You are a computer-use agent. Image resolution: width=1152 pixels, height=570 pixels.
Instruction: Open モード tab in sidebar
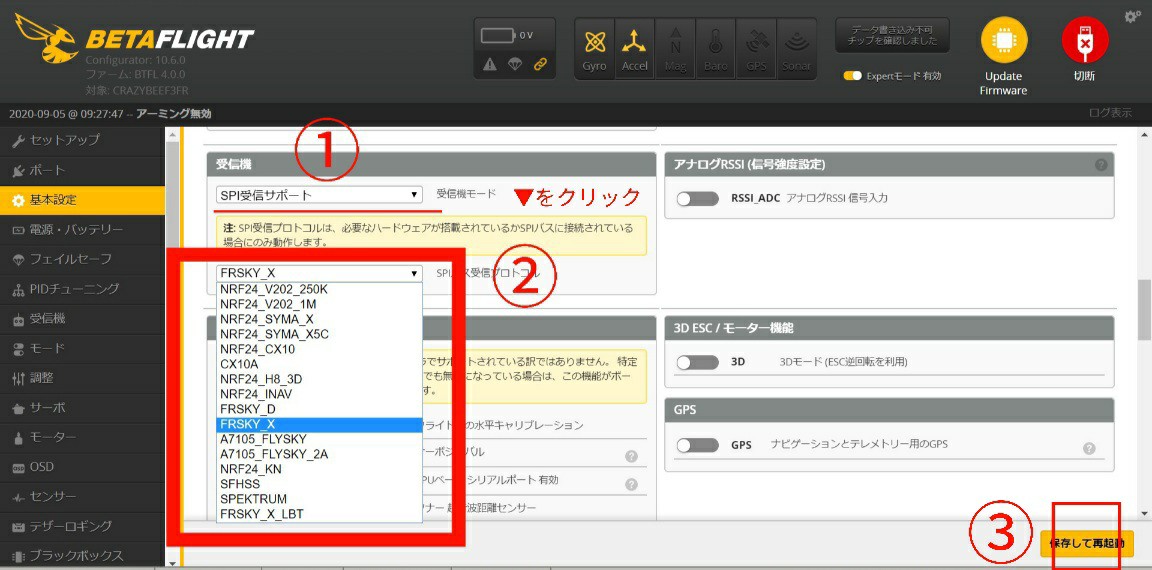coord(82,348)
